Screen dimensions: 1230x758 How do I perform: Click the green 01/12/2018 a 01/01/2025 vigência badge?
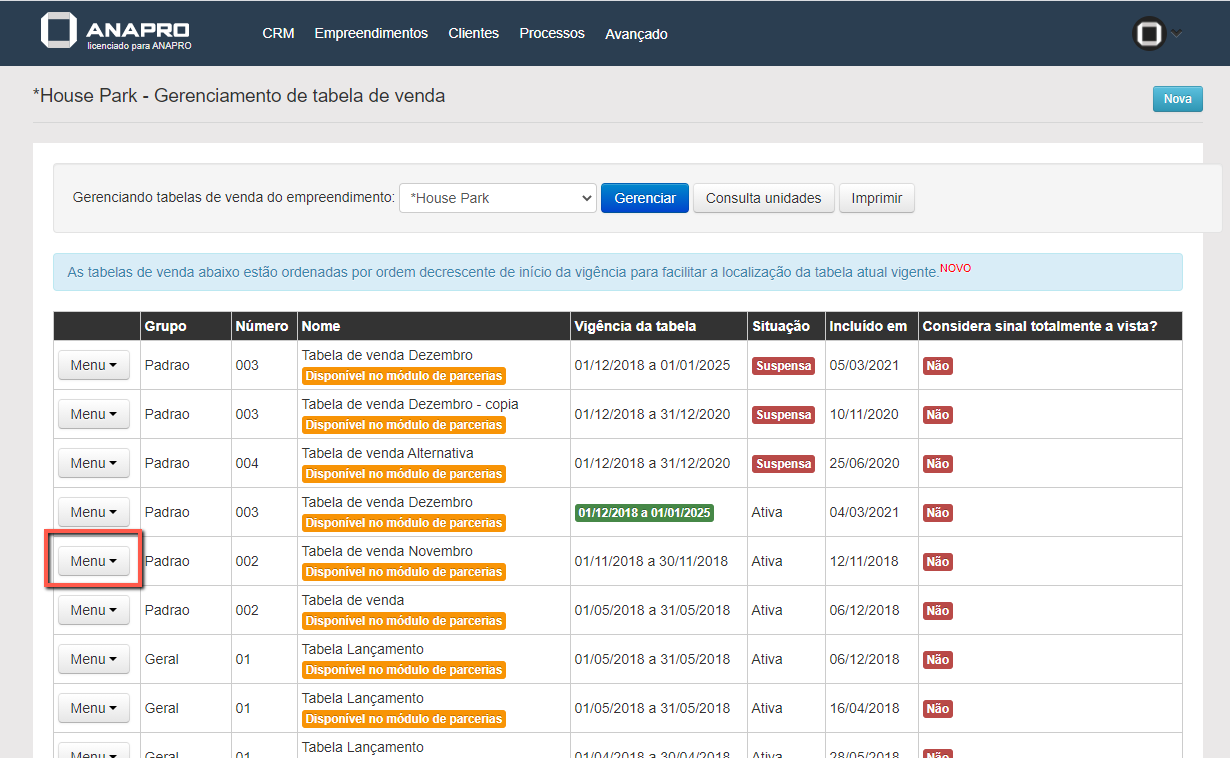[x=644, y=513]
